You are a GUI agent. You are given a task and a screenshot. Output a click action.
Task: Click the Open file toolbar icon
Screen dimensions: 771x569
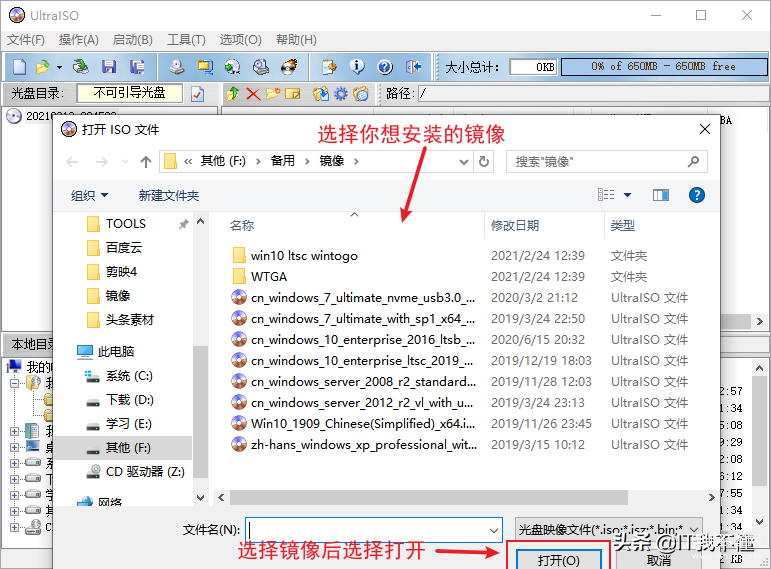[x=42, y=66]
